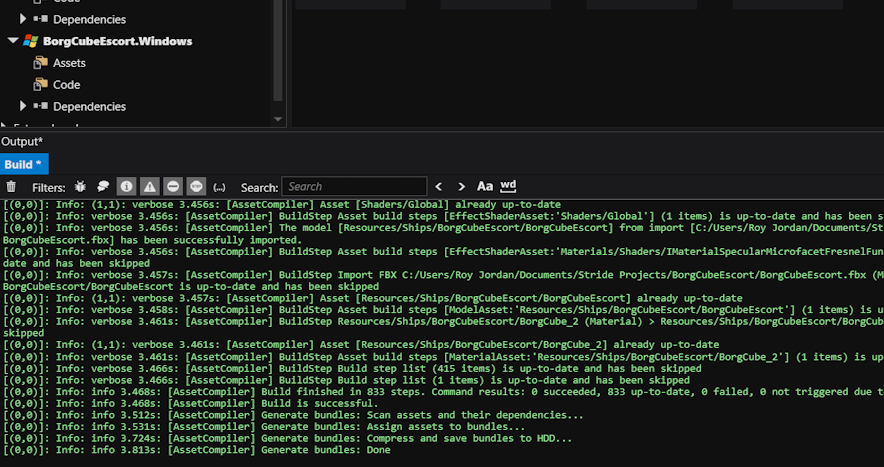The image size is (884, 467).
Task: Toggle the verbose messages filter (speech bubbles)
Action: 103,187
